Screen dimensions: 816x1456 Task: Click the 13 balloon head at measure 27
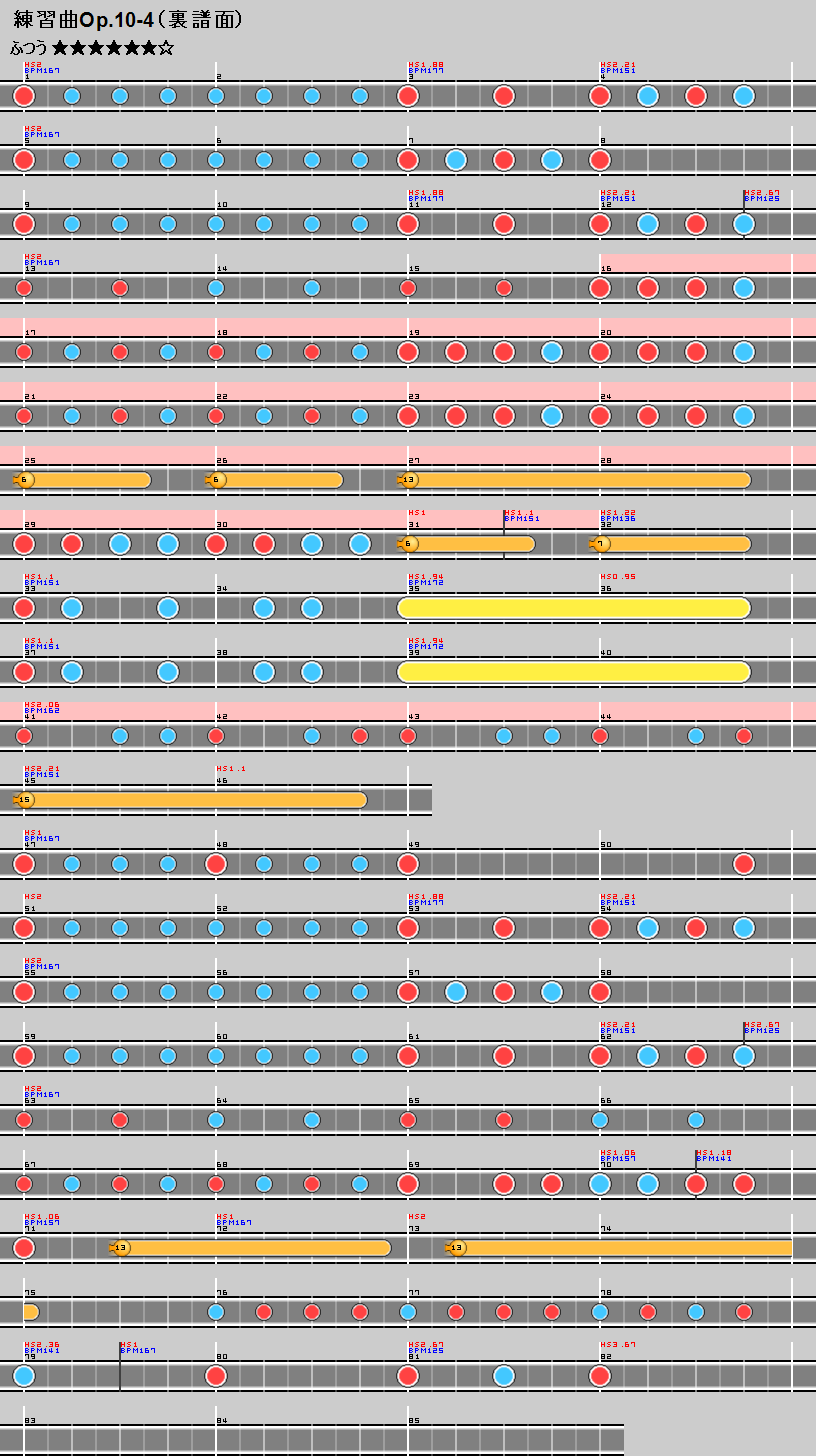[409, 480]
